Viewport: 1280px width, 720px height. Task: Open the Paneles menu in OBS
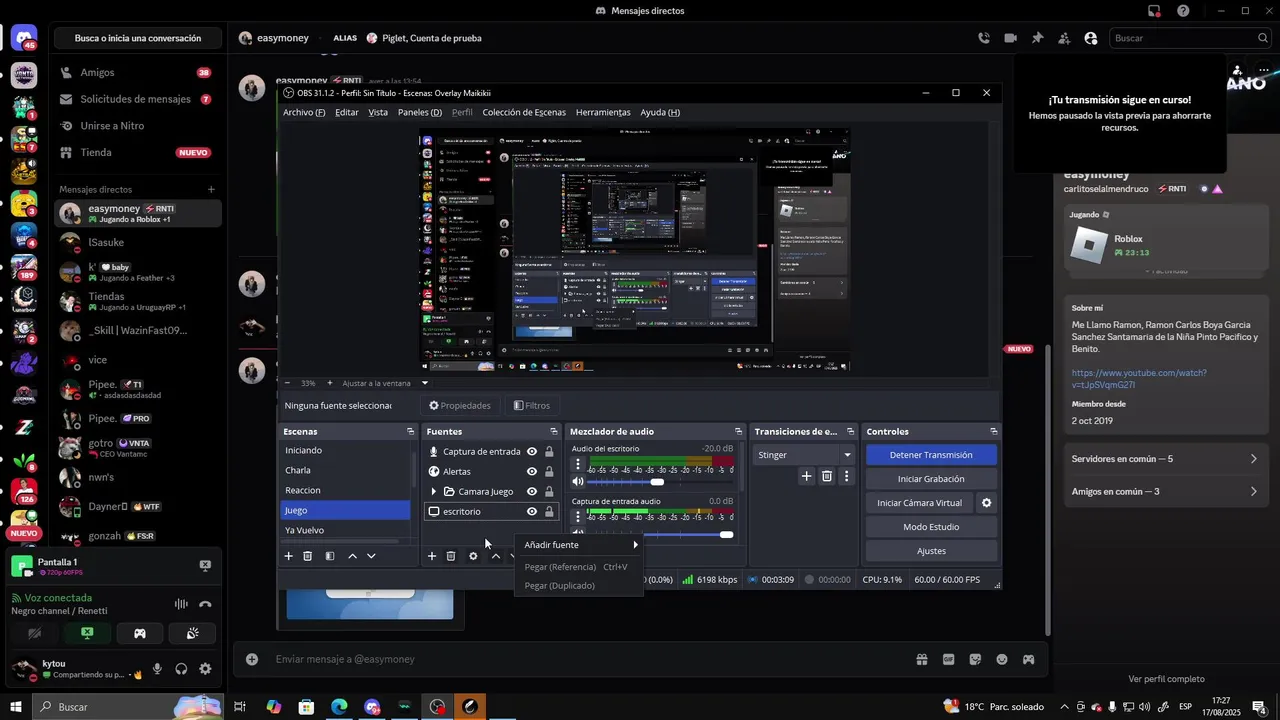(x=420, y=112)
